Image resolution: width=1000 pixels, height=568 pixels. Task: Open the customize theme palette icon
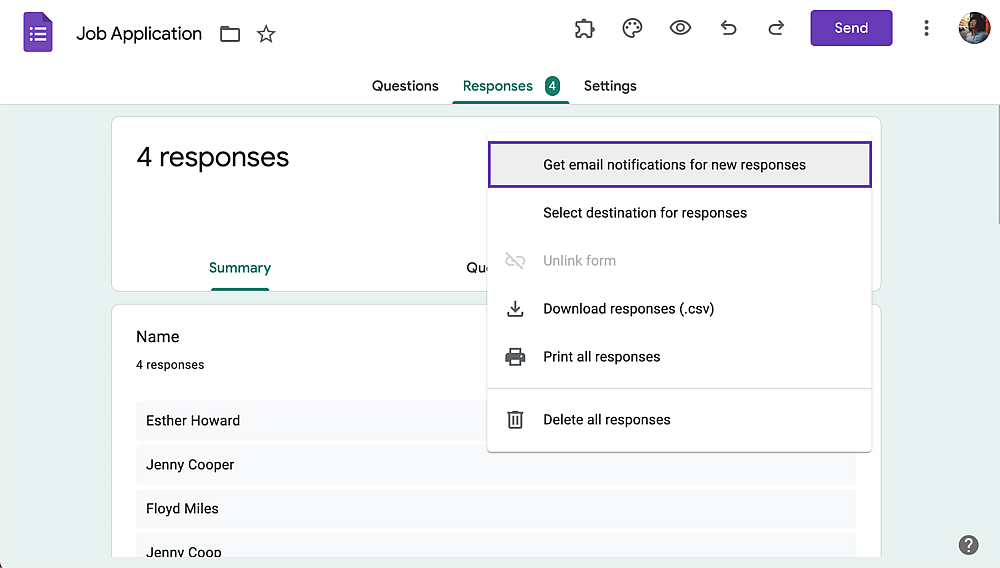(x=632, y=28)
